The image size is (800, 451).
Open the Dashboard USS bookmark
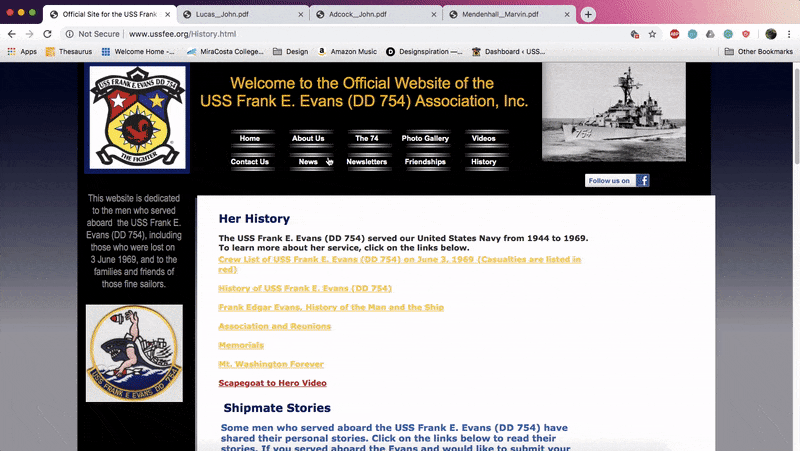click(509, 52)
